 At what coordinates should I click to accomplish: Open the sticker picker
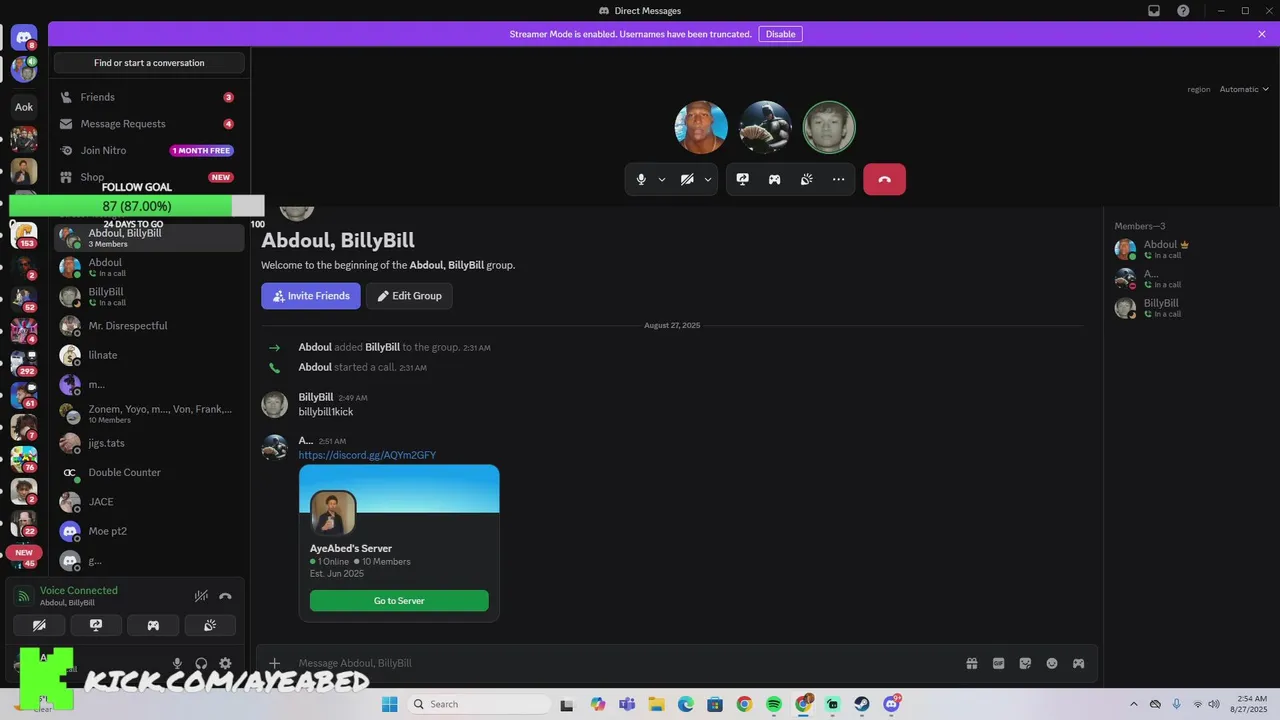[1025, 663]
